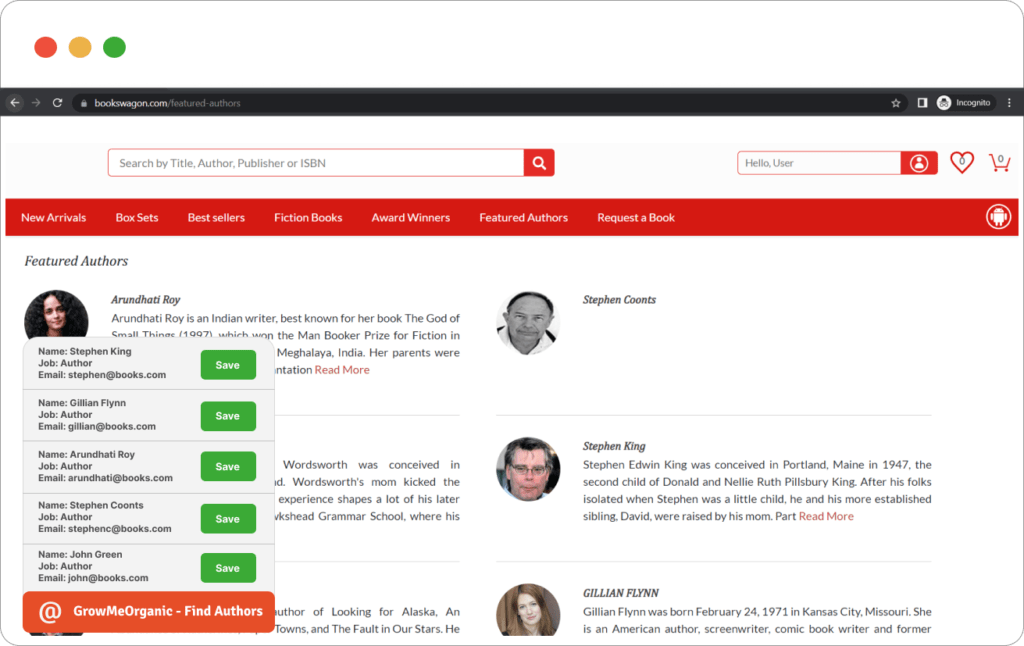
Task: Click Gillian Flynn's portrait photo
Action: point(528,610)
